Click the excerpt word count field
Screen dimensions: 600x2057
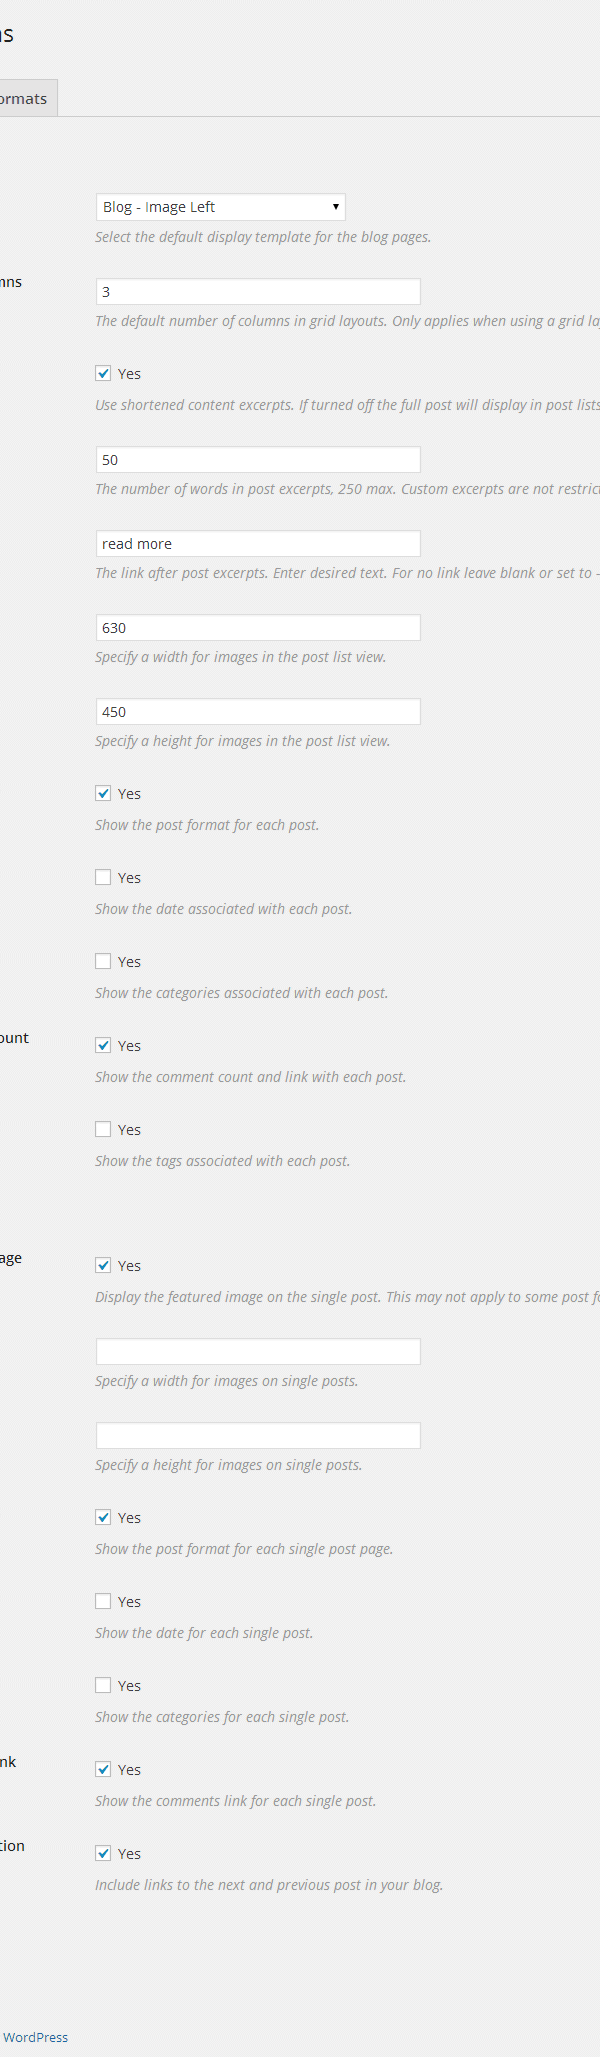coord(258,460)
